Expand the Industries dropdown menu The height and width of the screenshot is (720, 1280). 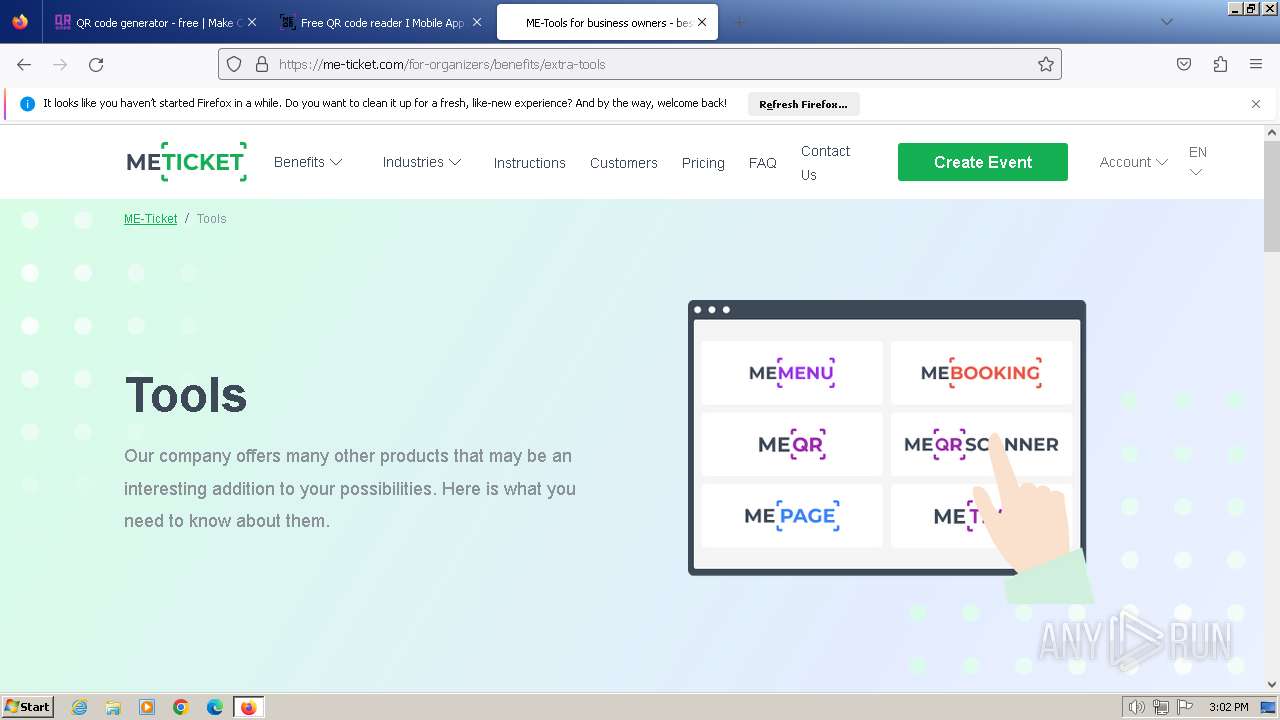click(x=422, y=162)
